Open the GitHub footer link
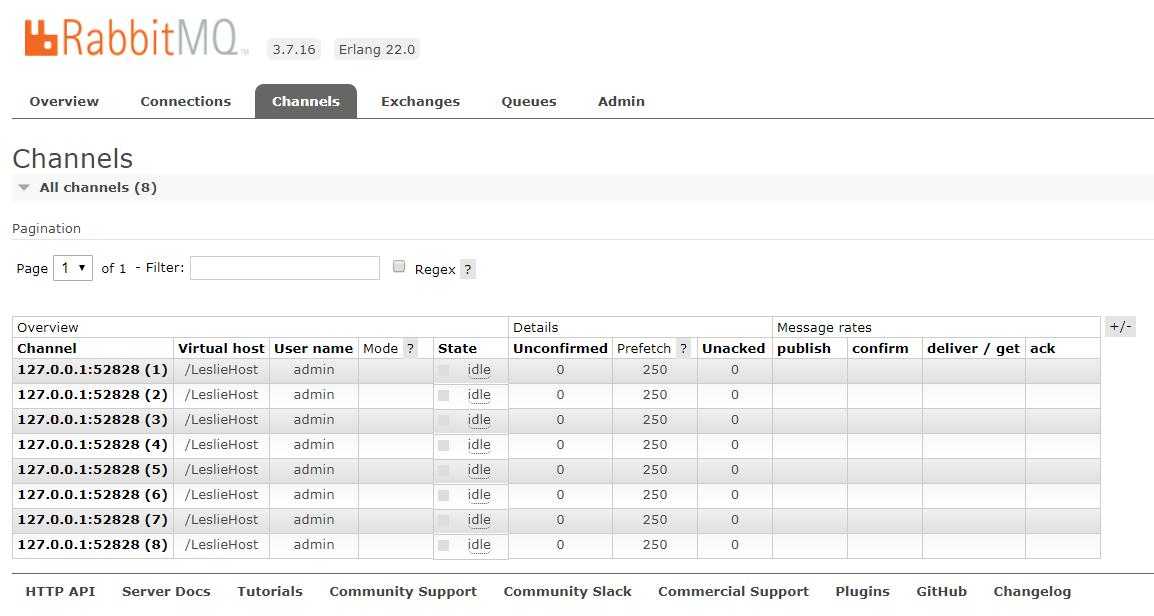1154x616 pixels. pos(941,592)
